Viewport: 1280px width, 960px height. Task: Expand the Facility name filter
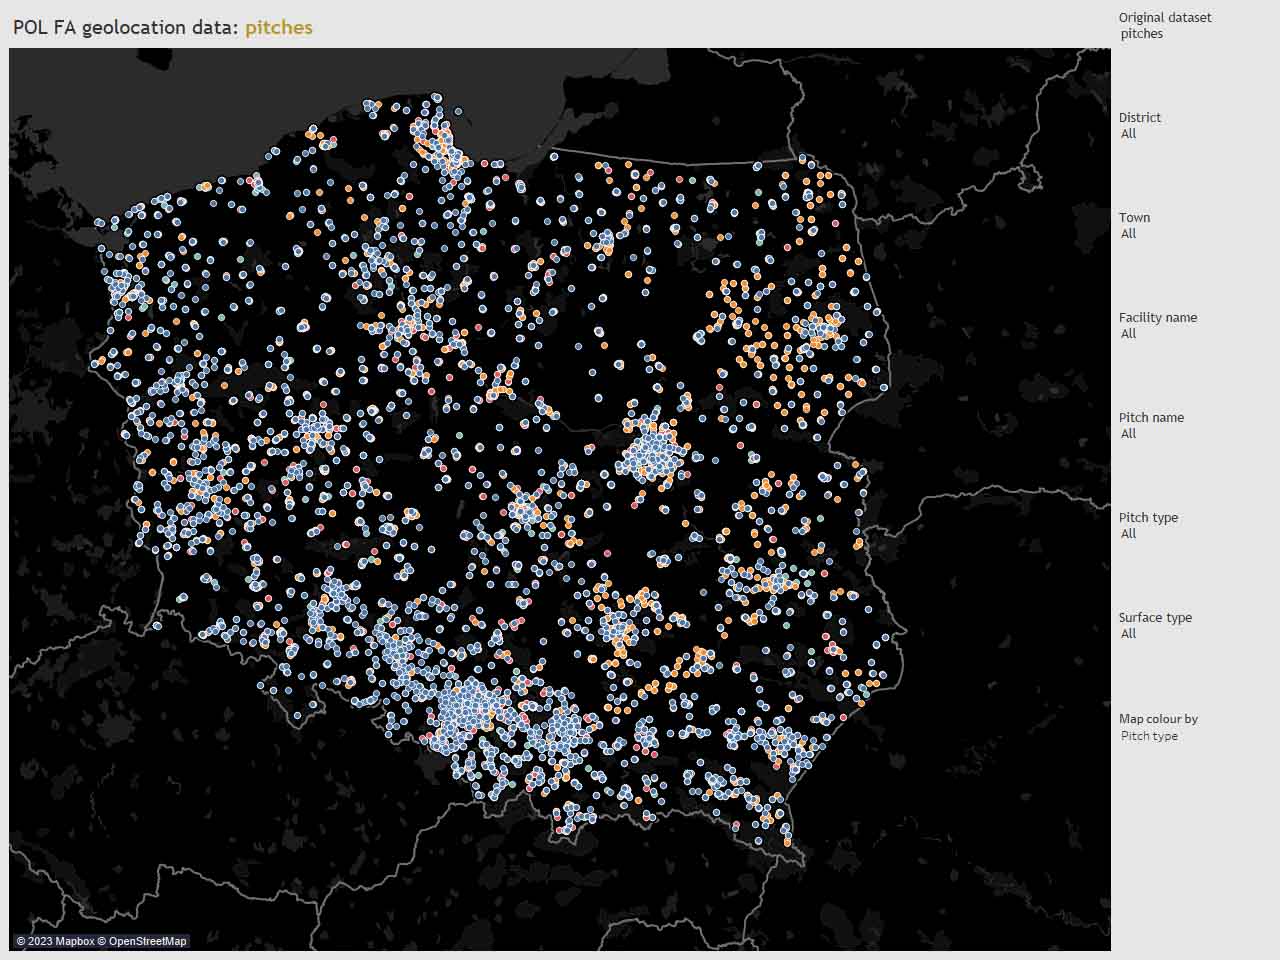tap(1129, 334)
